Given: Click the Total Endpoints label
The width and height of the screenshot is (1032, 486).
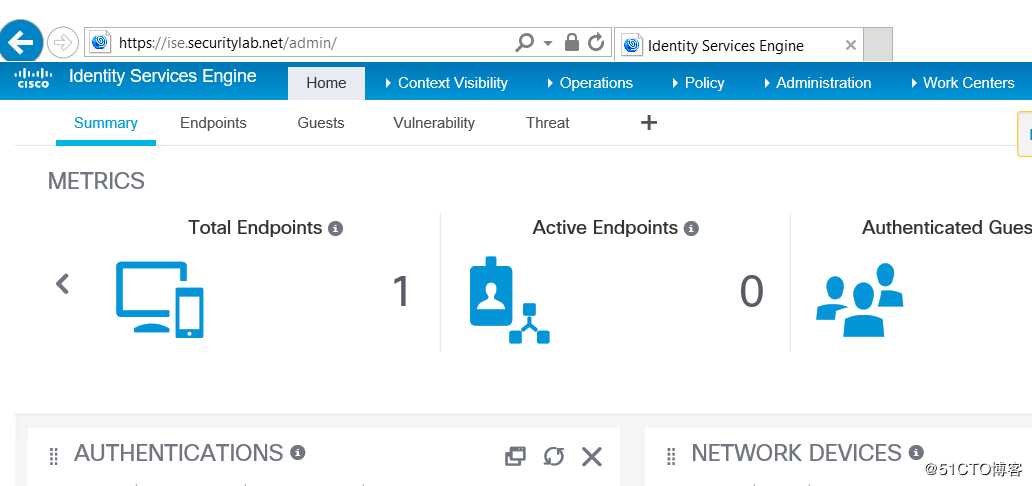Looking at the screenshot, I should pyautogui.click(x=255, y=228).
